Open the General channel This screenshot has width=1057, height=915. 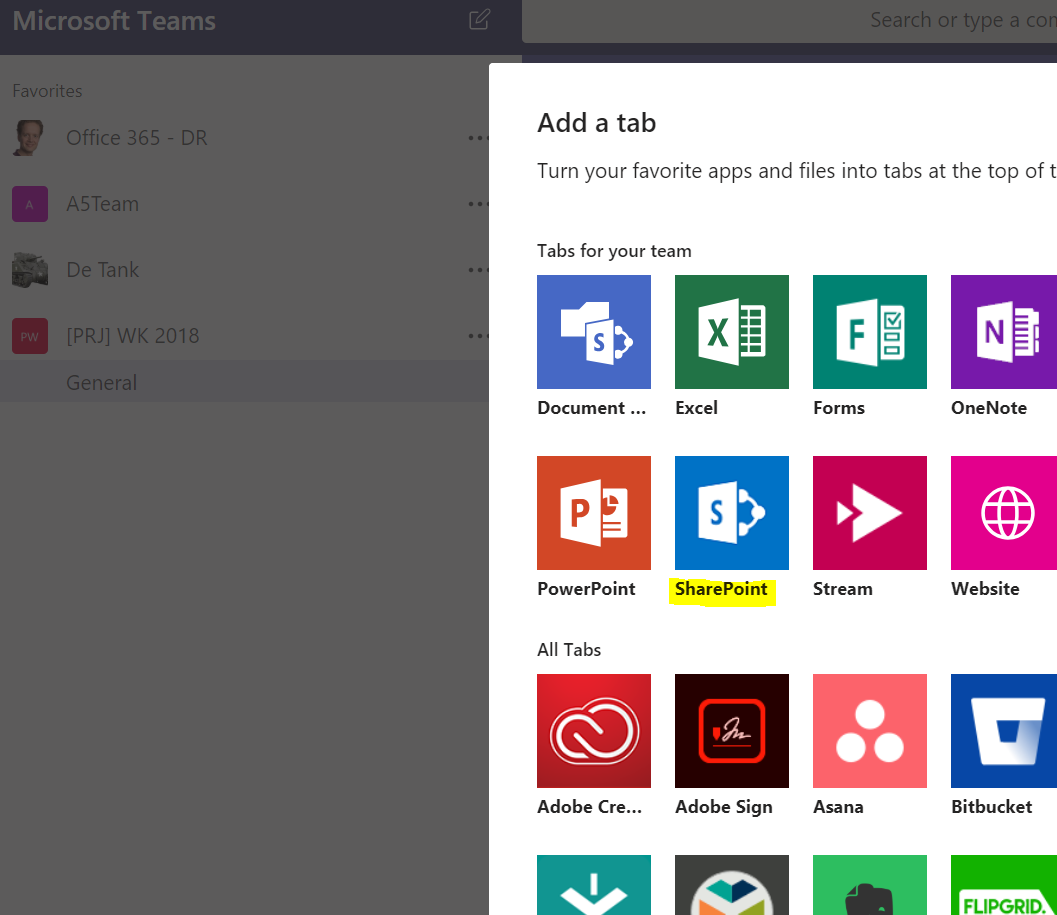click(x=244, y=382)
